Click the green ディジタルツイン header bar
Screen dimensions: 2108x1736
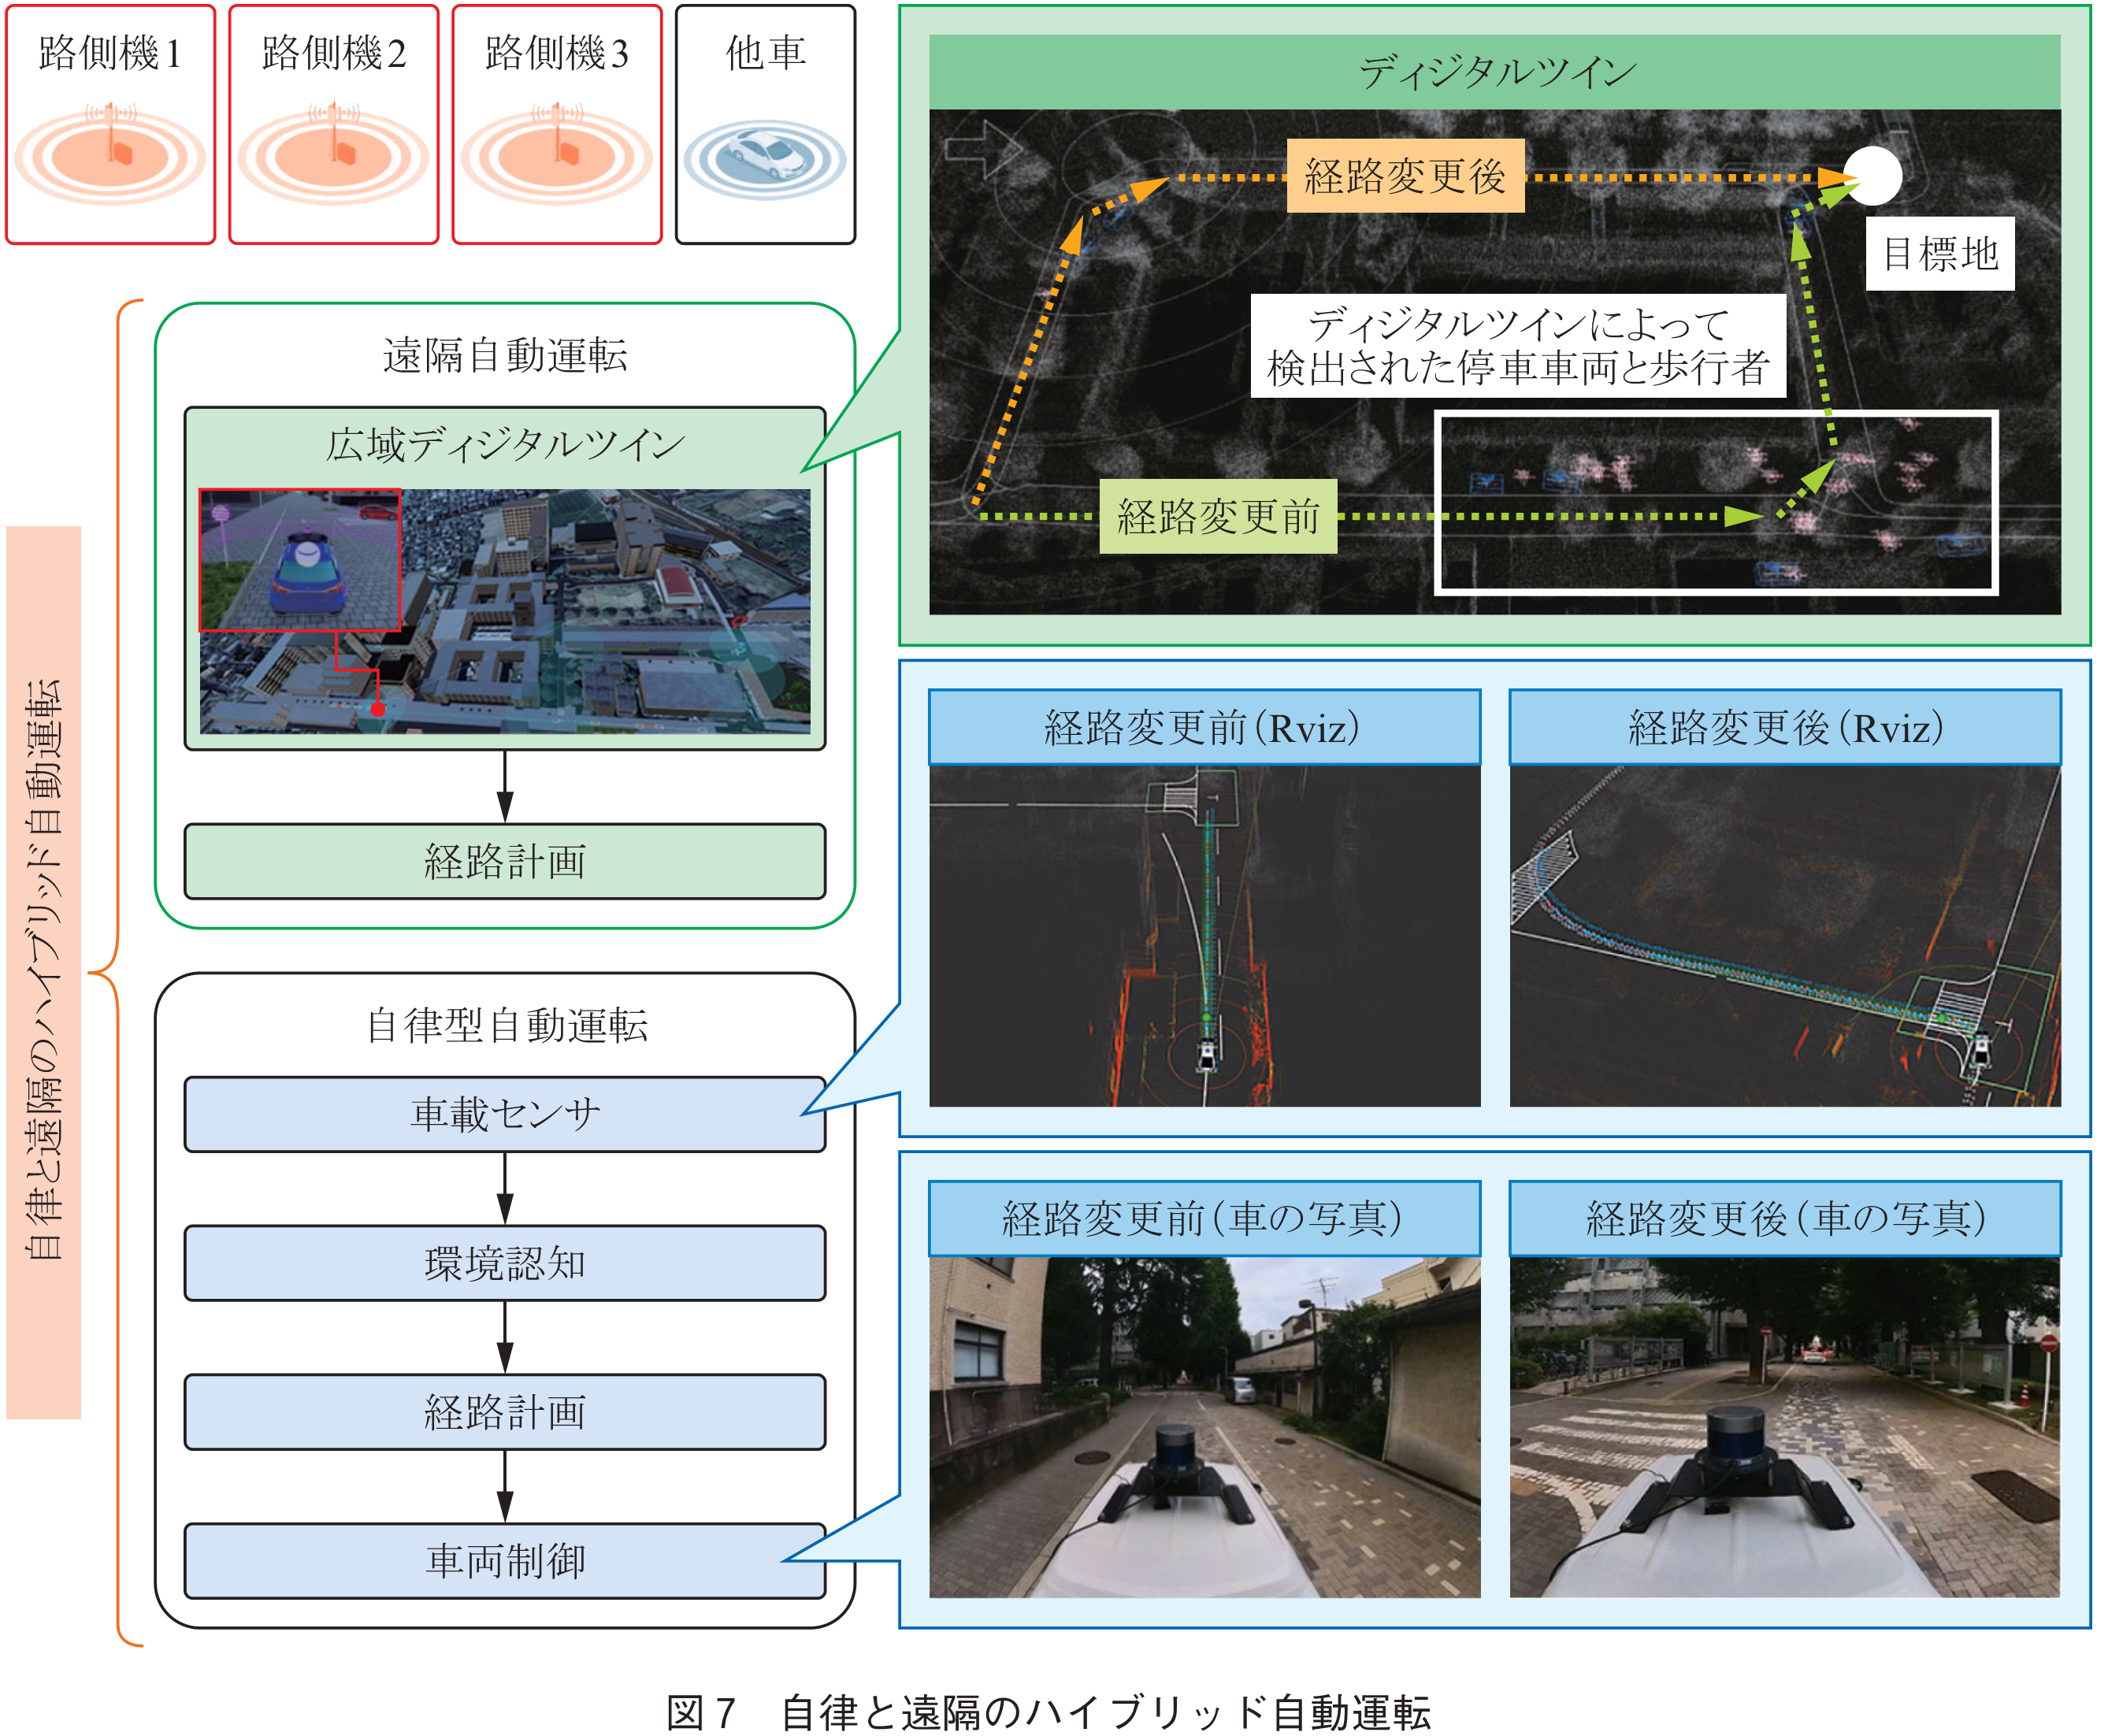(1495, 72)
